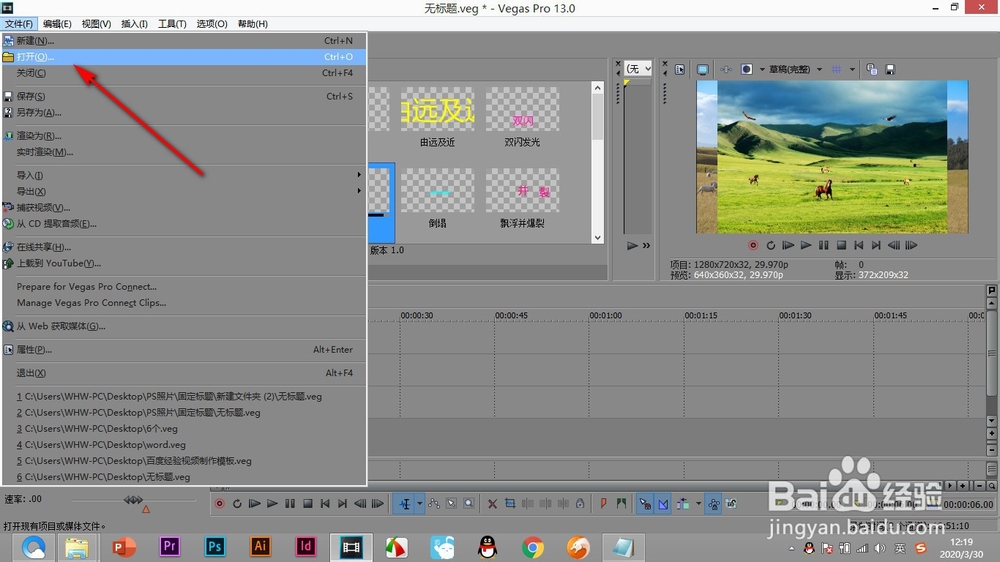Click the Lock event padlock icon

tap(580, 504)
